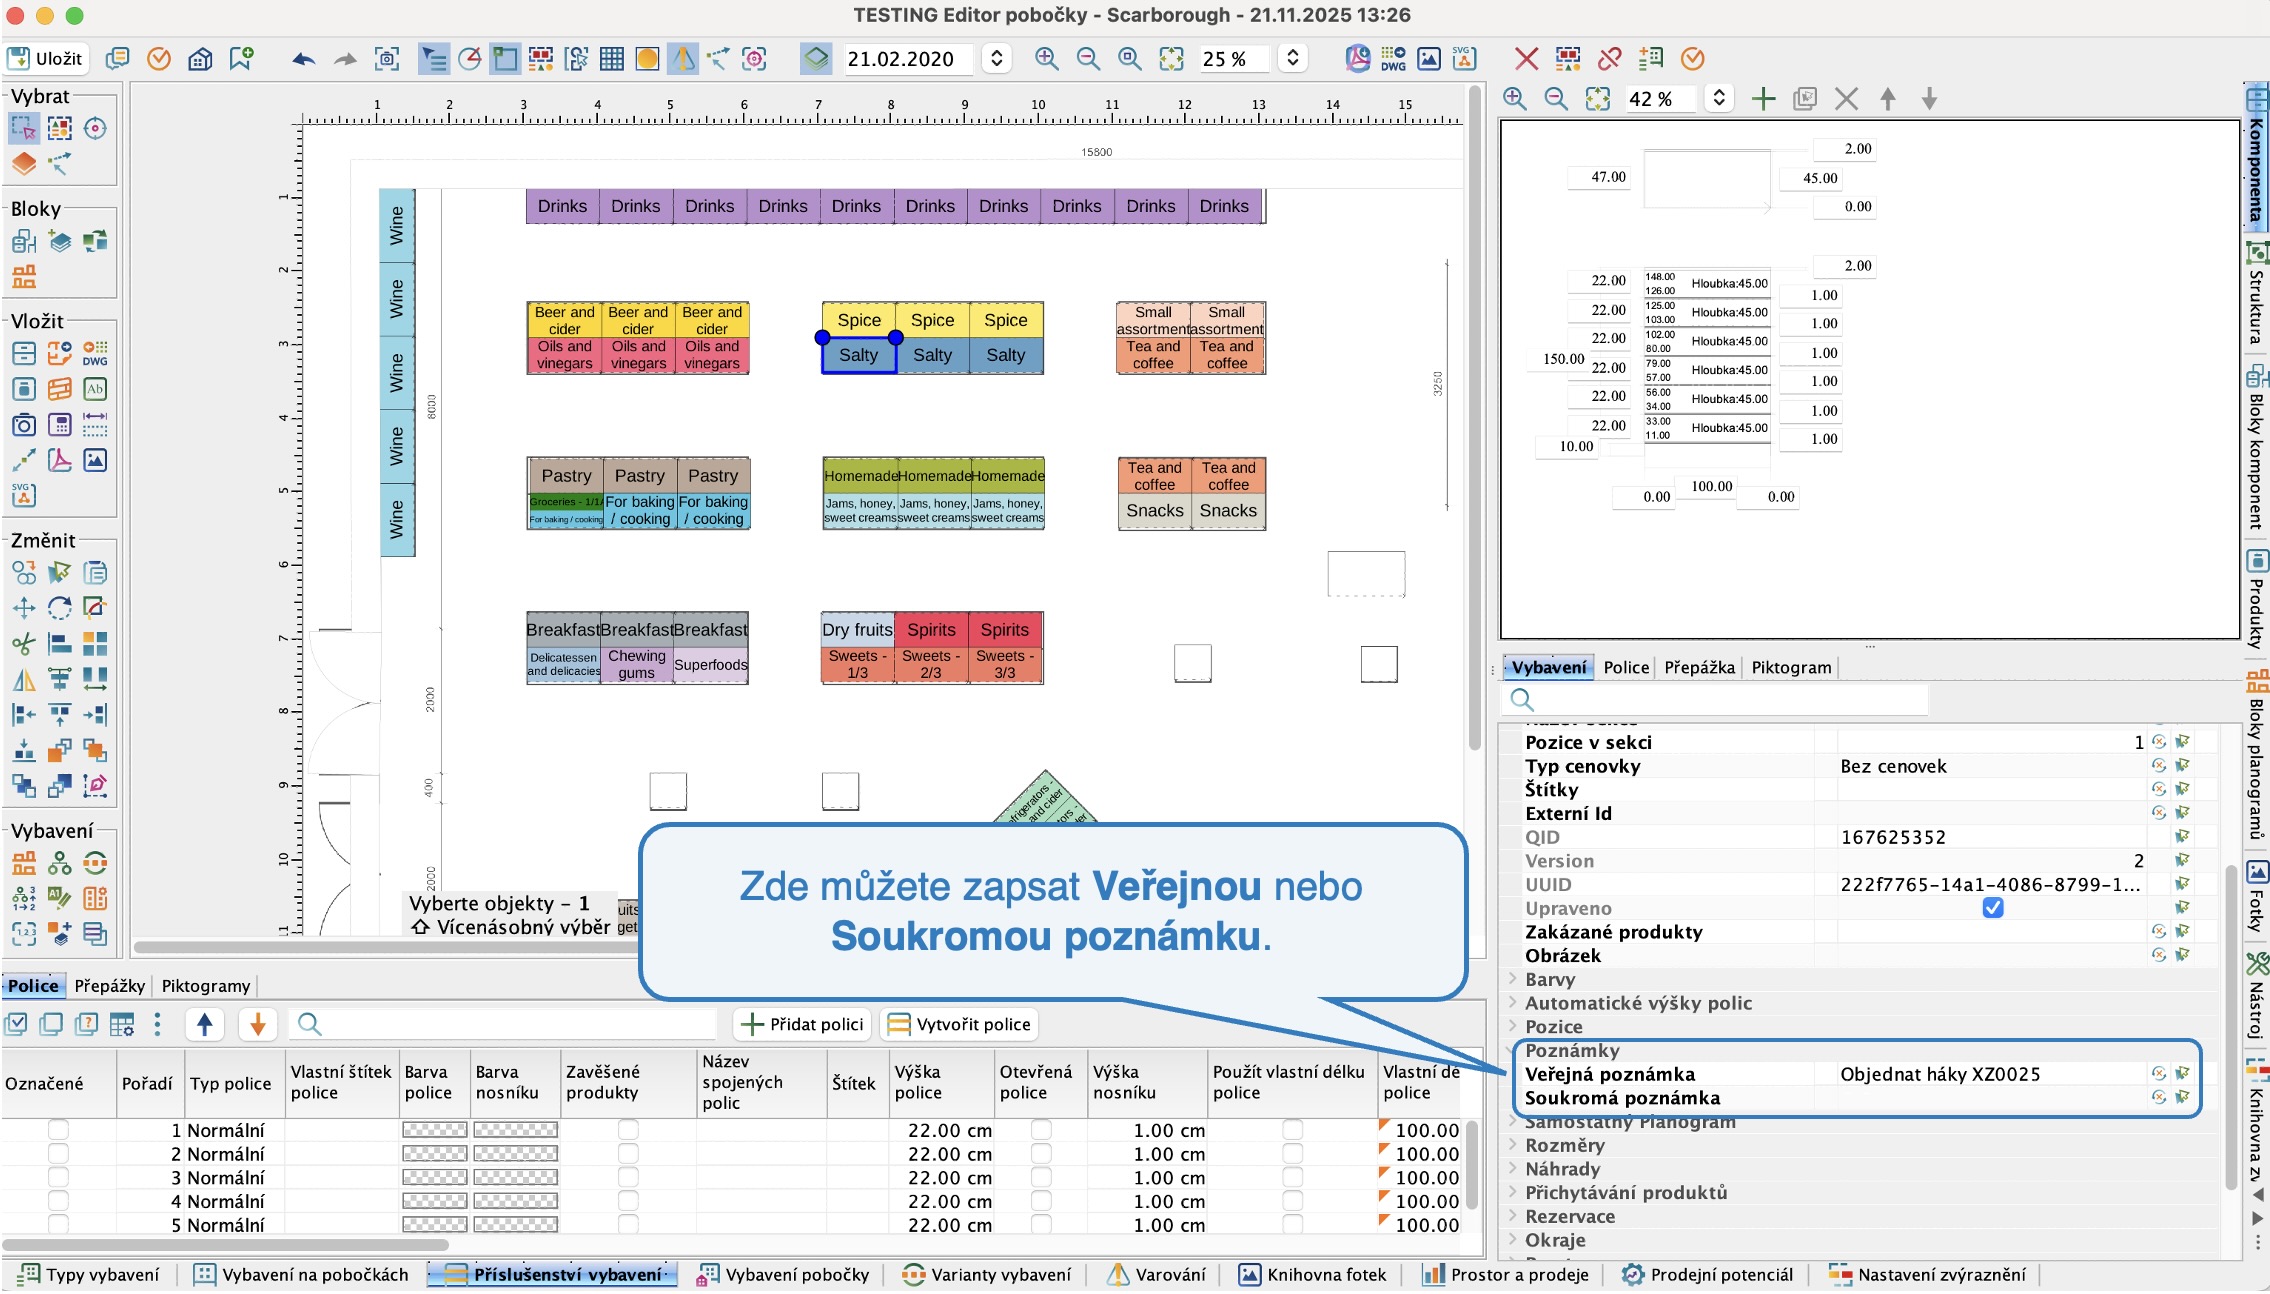
Task: Open the date stepper next to 21.02.2020
Action: pos(996,59)
